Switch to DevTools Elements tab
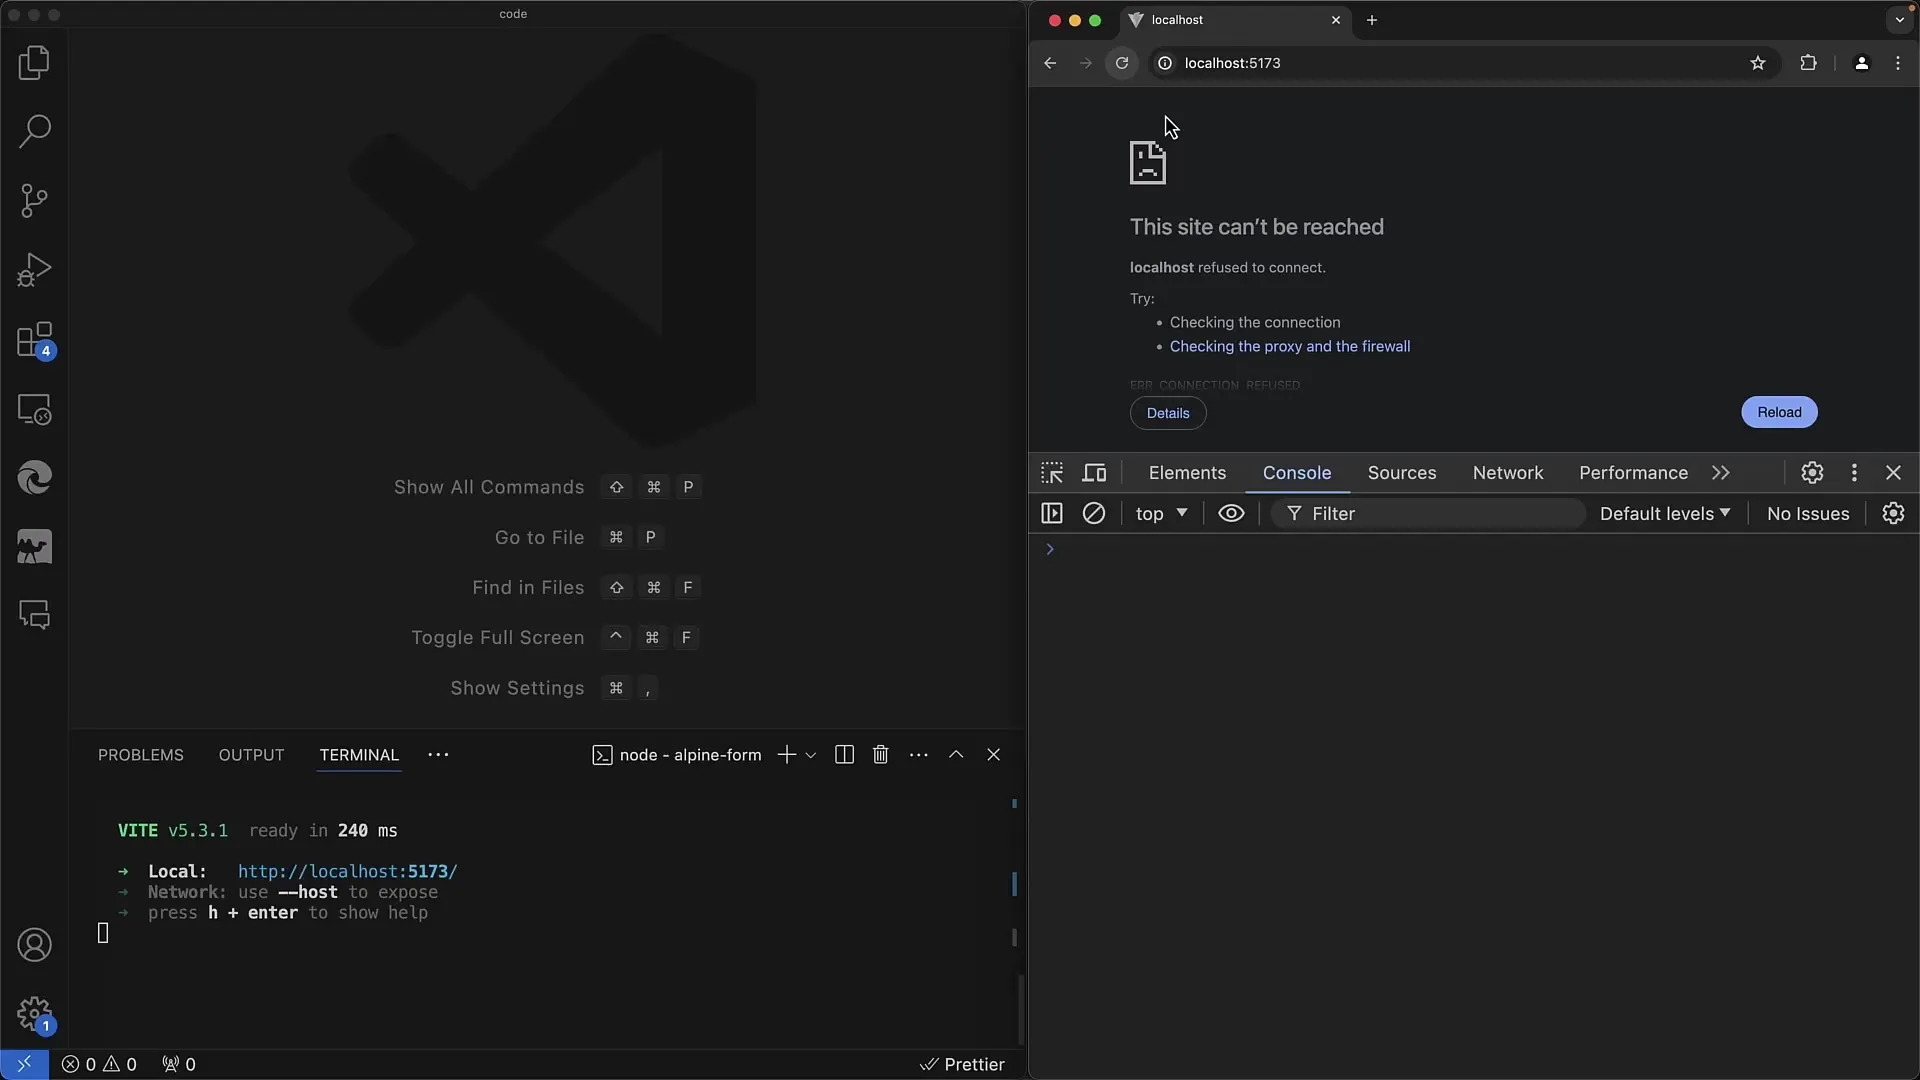 pos(1187,473)
